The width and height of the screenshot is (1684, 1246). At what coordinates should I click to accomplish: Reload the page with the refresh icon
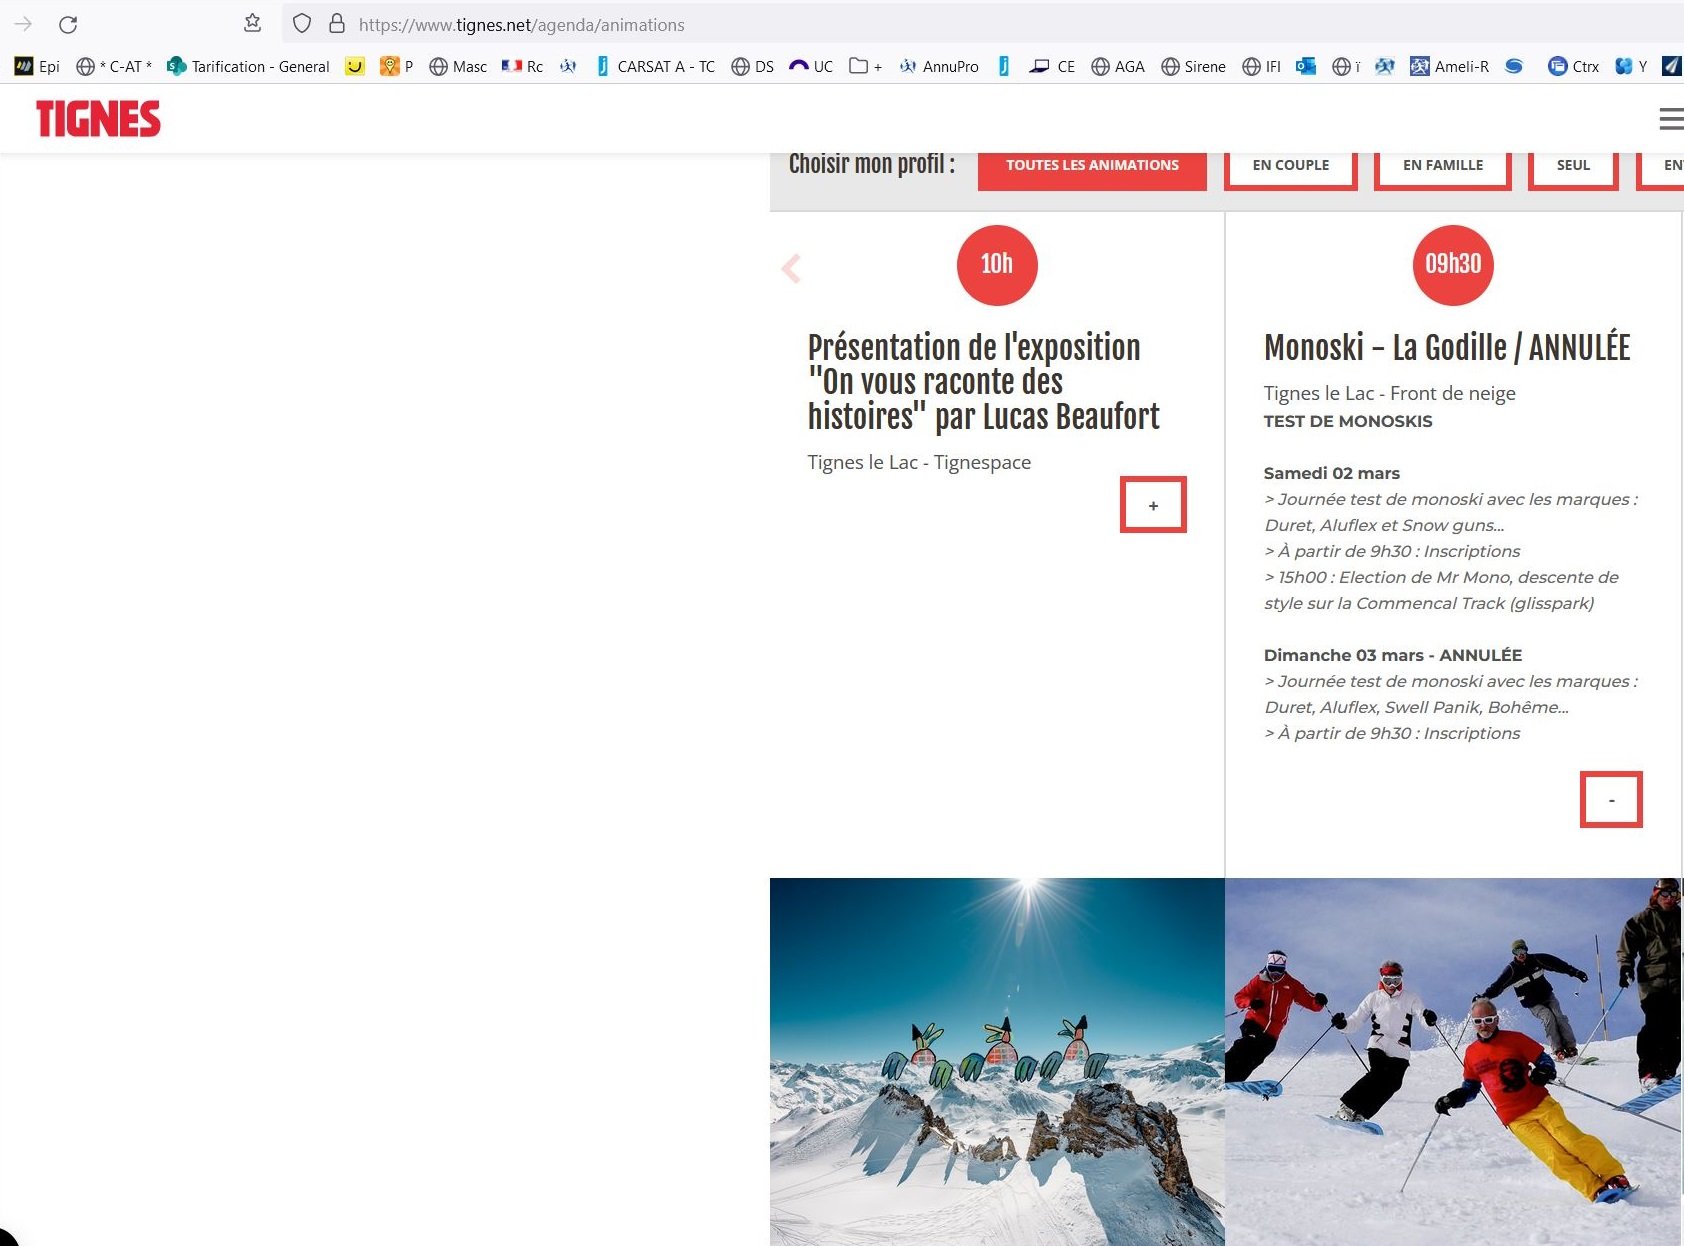coord(68,25)
